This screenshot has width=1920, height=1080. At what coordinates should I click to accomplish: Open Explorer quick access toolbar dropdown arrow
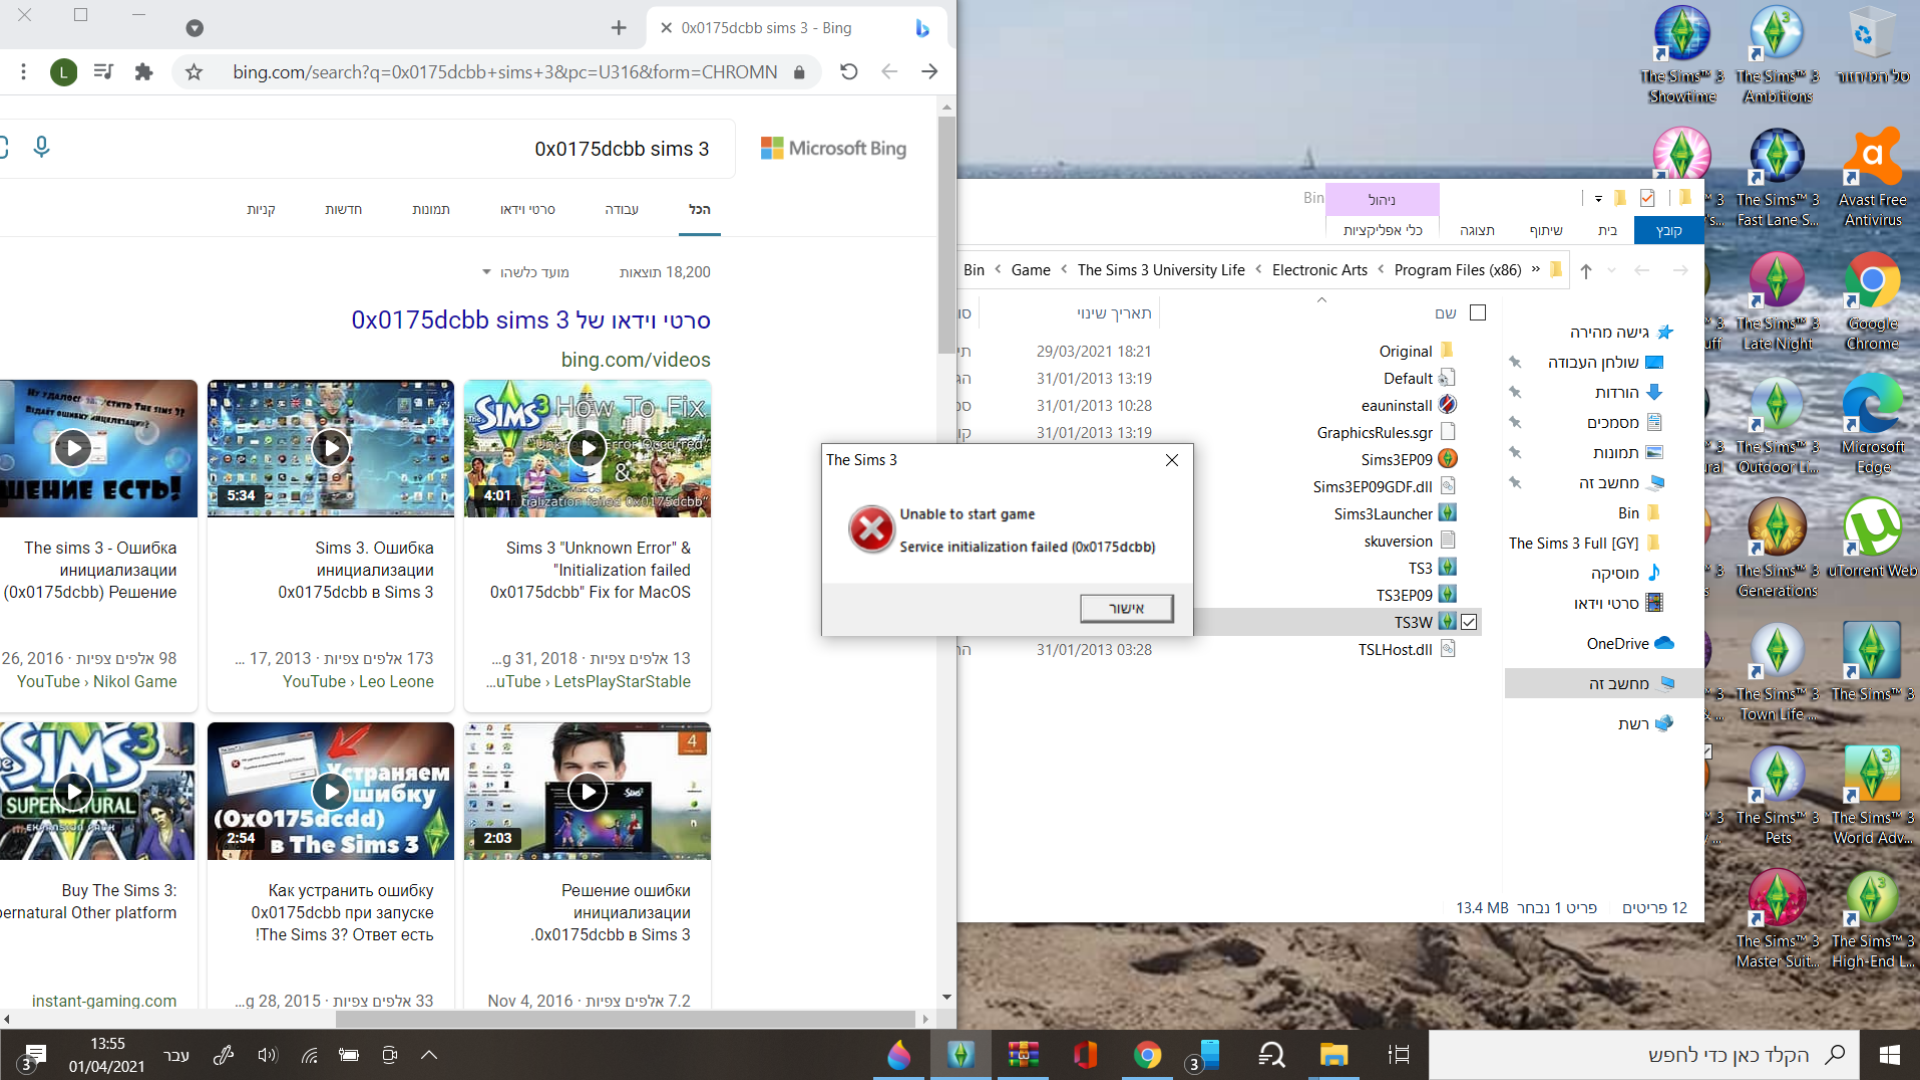pyautogui.click(x=1598, y=198)
